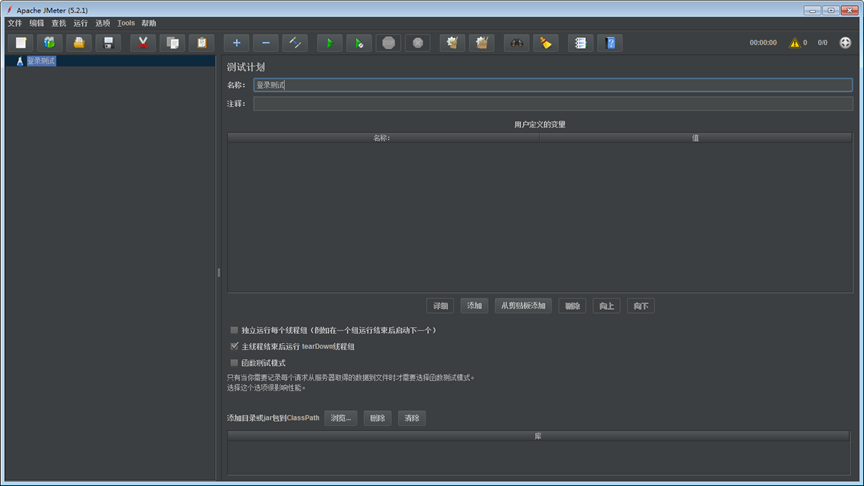
Task: Reset search with the brush icon
Action: click(546, 43)
